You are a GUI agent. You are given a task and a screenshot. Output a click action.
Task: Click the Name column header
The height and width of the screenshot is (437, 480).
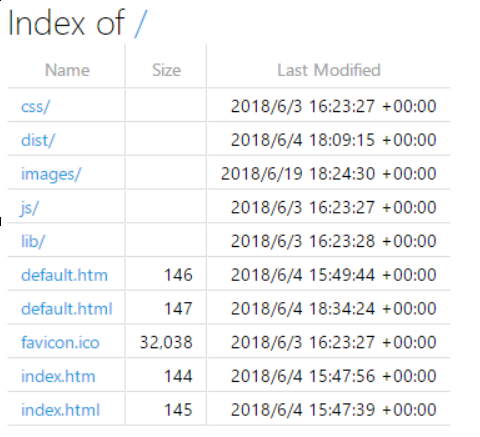tap(67, 70)
